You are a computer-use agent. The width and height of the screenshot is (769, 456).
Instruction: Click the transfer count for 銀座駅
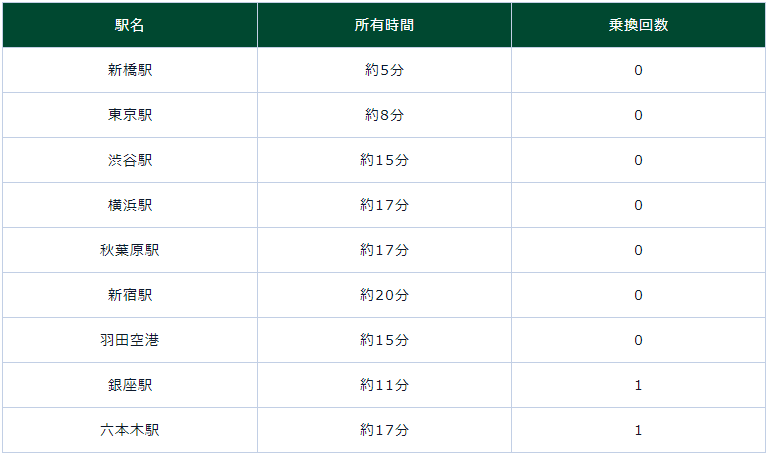[638, 385]
